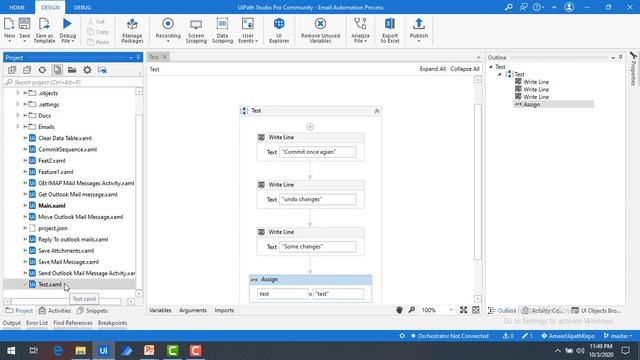Click the Windows Start button
This screenshot has width=640, height=360.
[x=11, y=351]
